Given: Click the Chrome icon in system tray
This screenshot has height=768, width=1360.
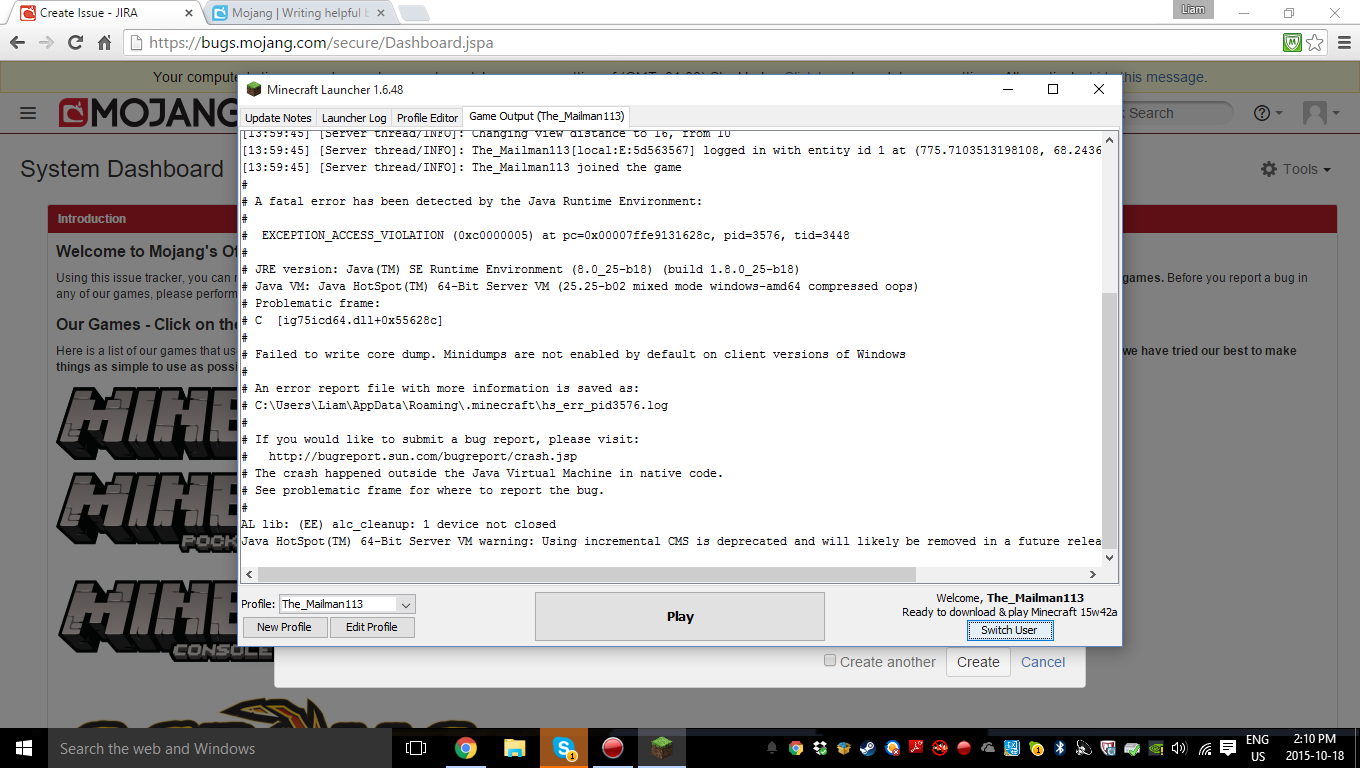Looking at the screenshot, I should 796,748.
